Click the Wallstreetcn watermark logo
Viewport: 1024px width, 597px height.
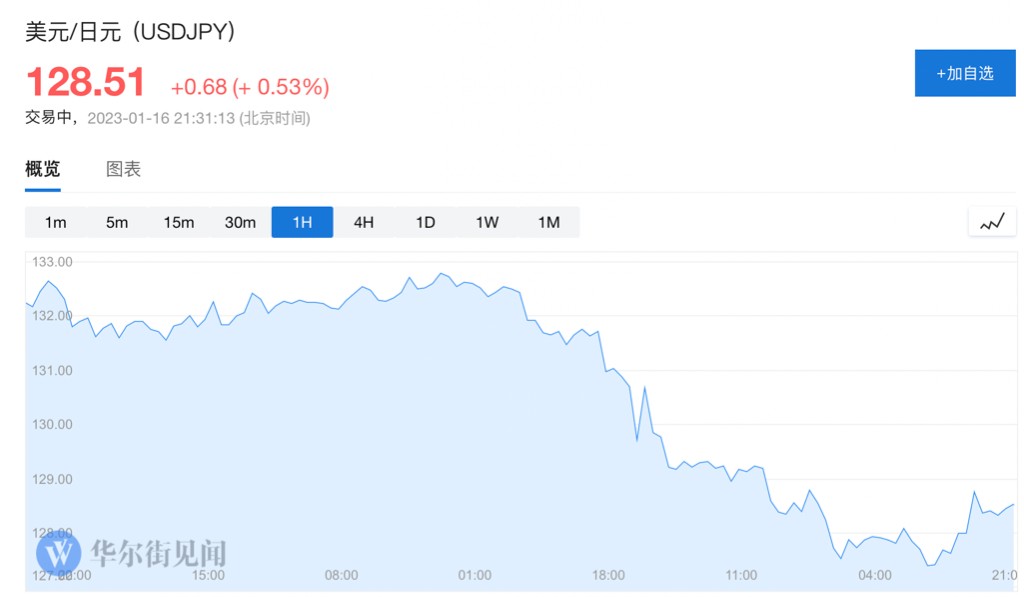pos(58,553)
